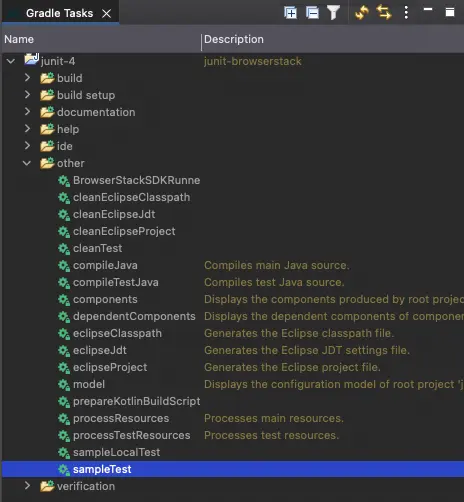Click 'Processes main resources.' description

pyautogui.click(x=274, y=418)
